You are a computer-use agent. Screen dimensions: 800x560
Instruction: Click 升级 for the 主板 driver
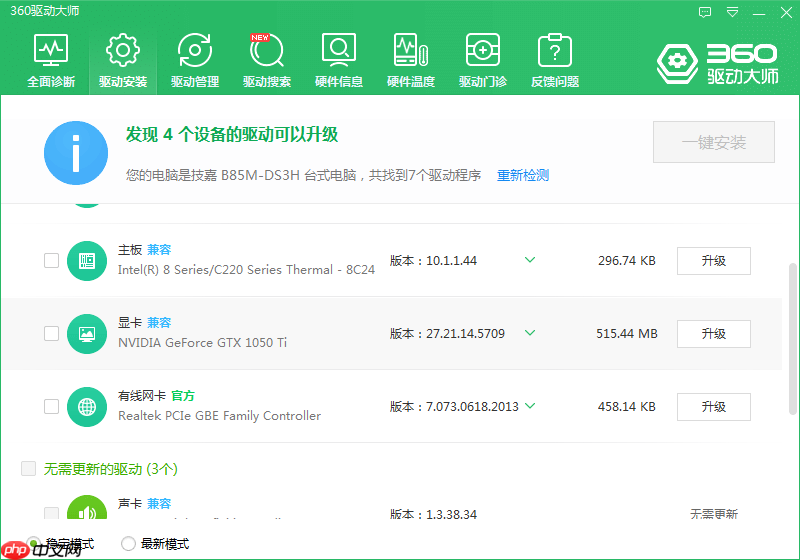click(714, 261)
